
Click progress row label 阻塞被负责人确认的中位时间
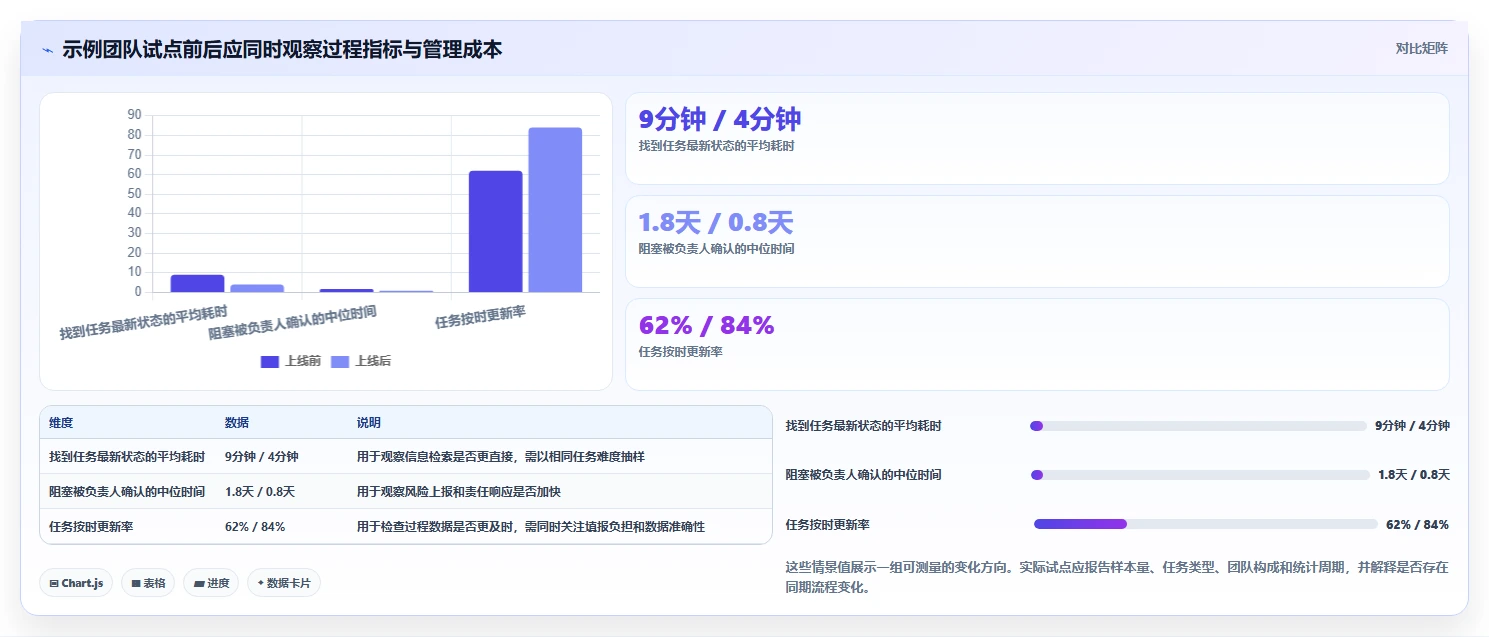[863, 475]
